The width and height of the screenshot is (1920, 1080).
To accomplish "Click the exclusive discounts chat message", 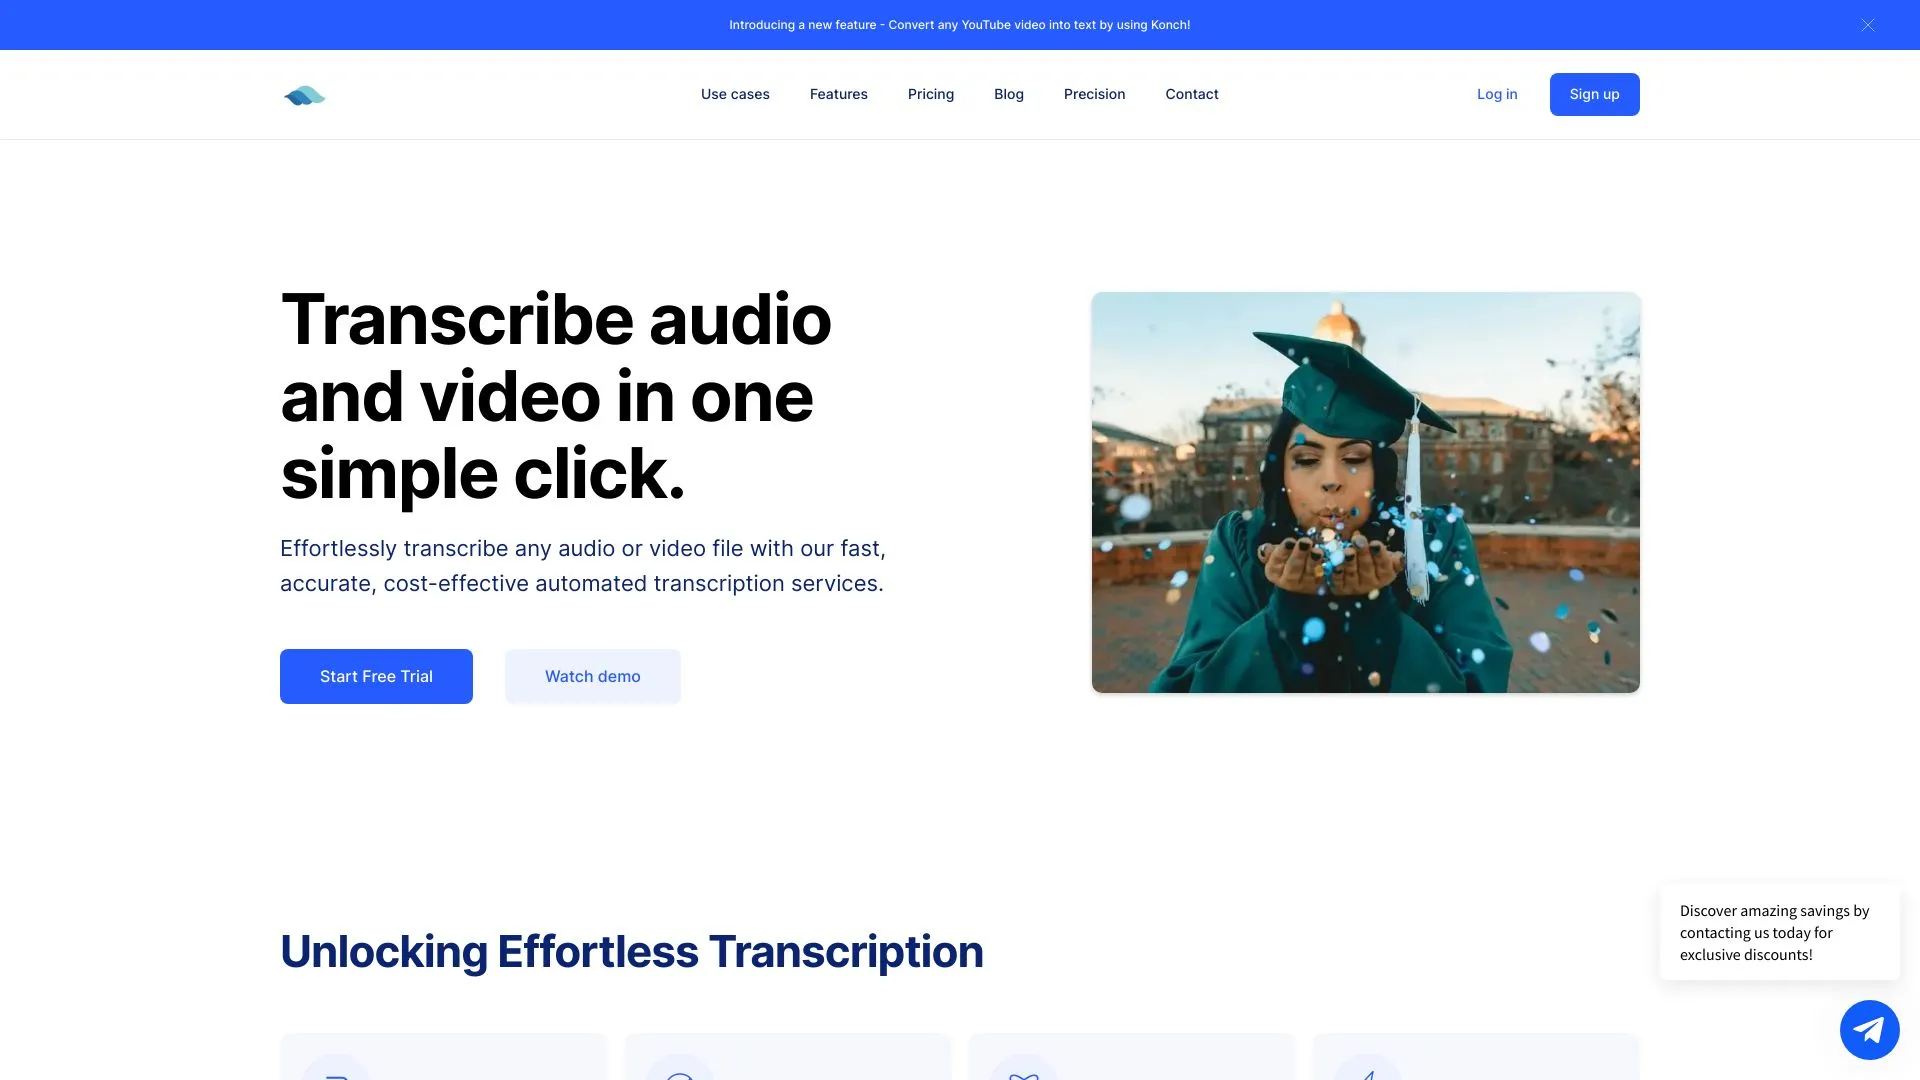I will click(x=1779, y=932).
